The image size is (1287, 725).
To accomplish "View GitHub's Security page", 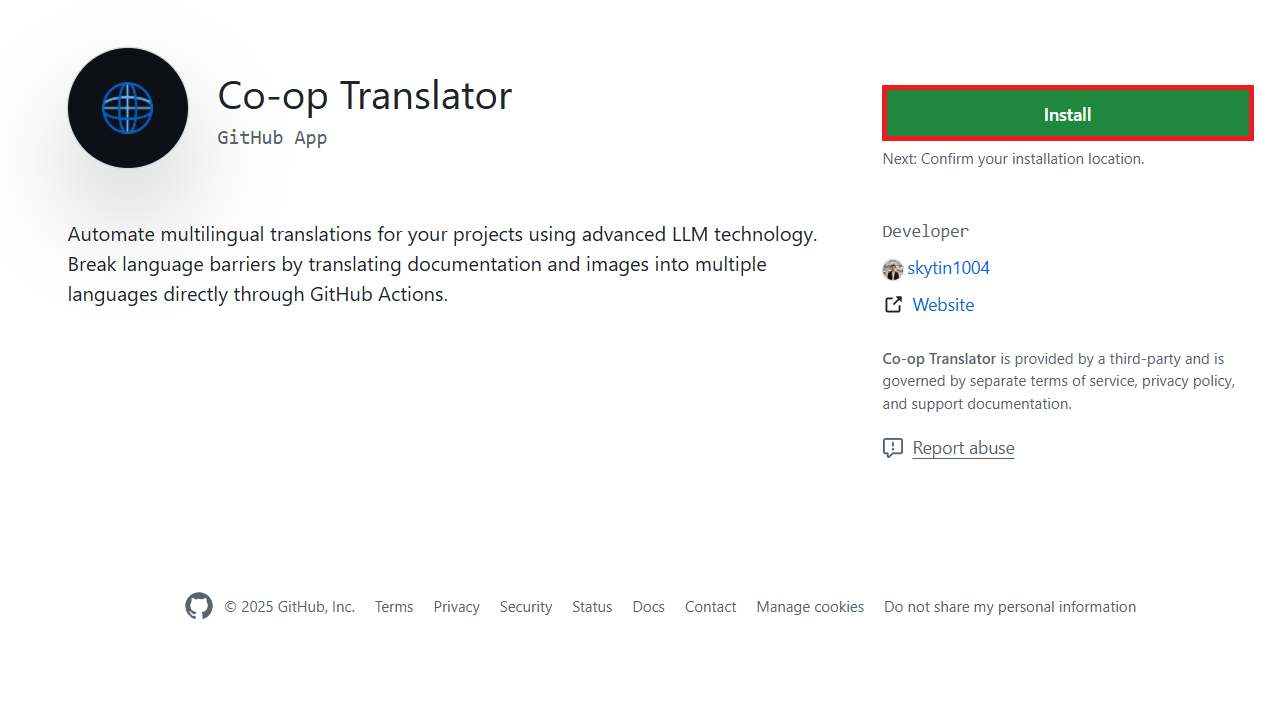I will (525, 607).
